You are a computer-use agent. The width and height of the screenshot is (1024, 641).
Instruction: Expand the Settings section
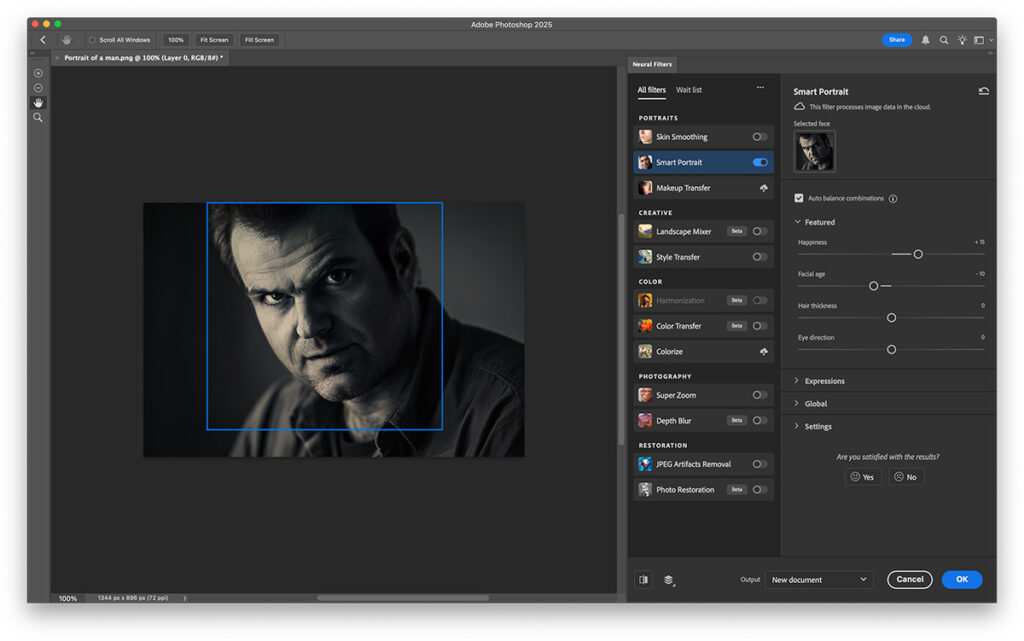(x=797, y=426)
